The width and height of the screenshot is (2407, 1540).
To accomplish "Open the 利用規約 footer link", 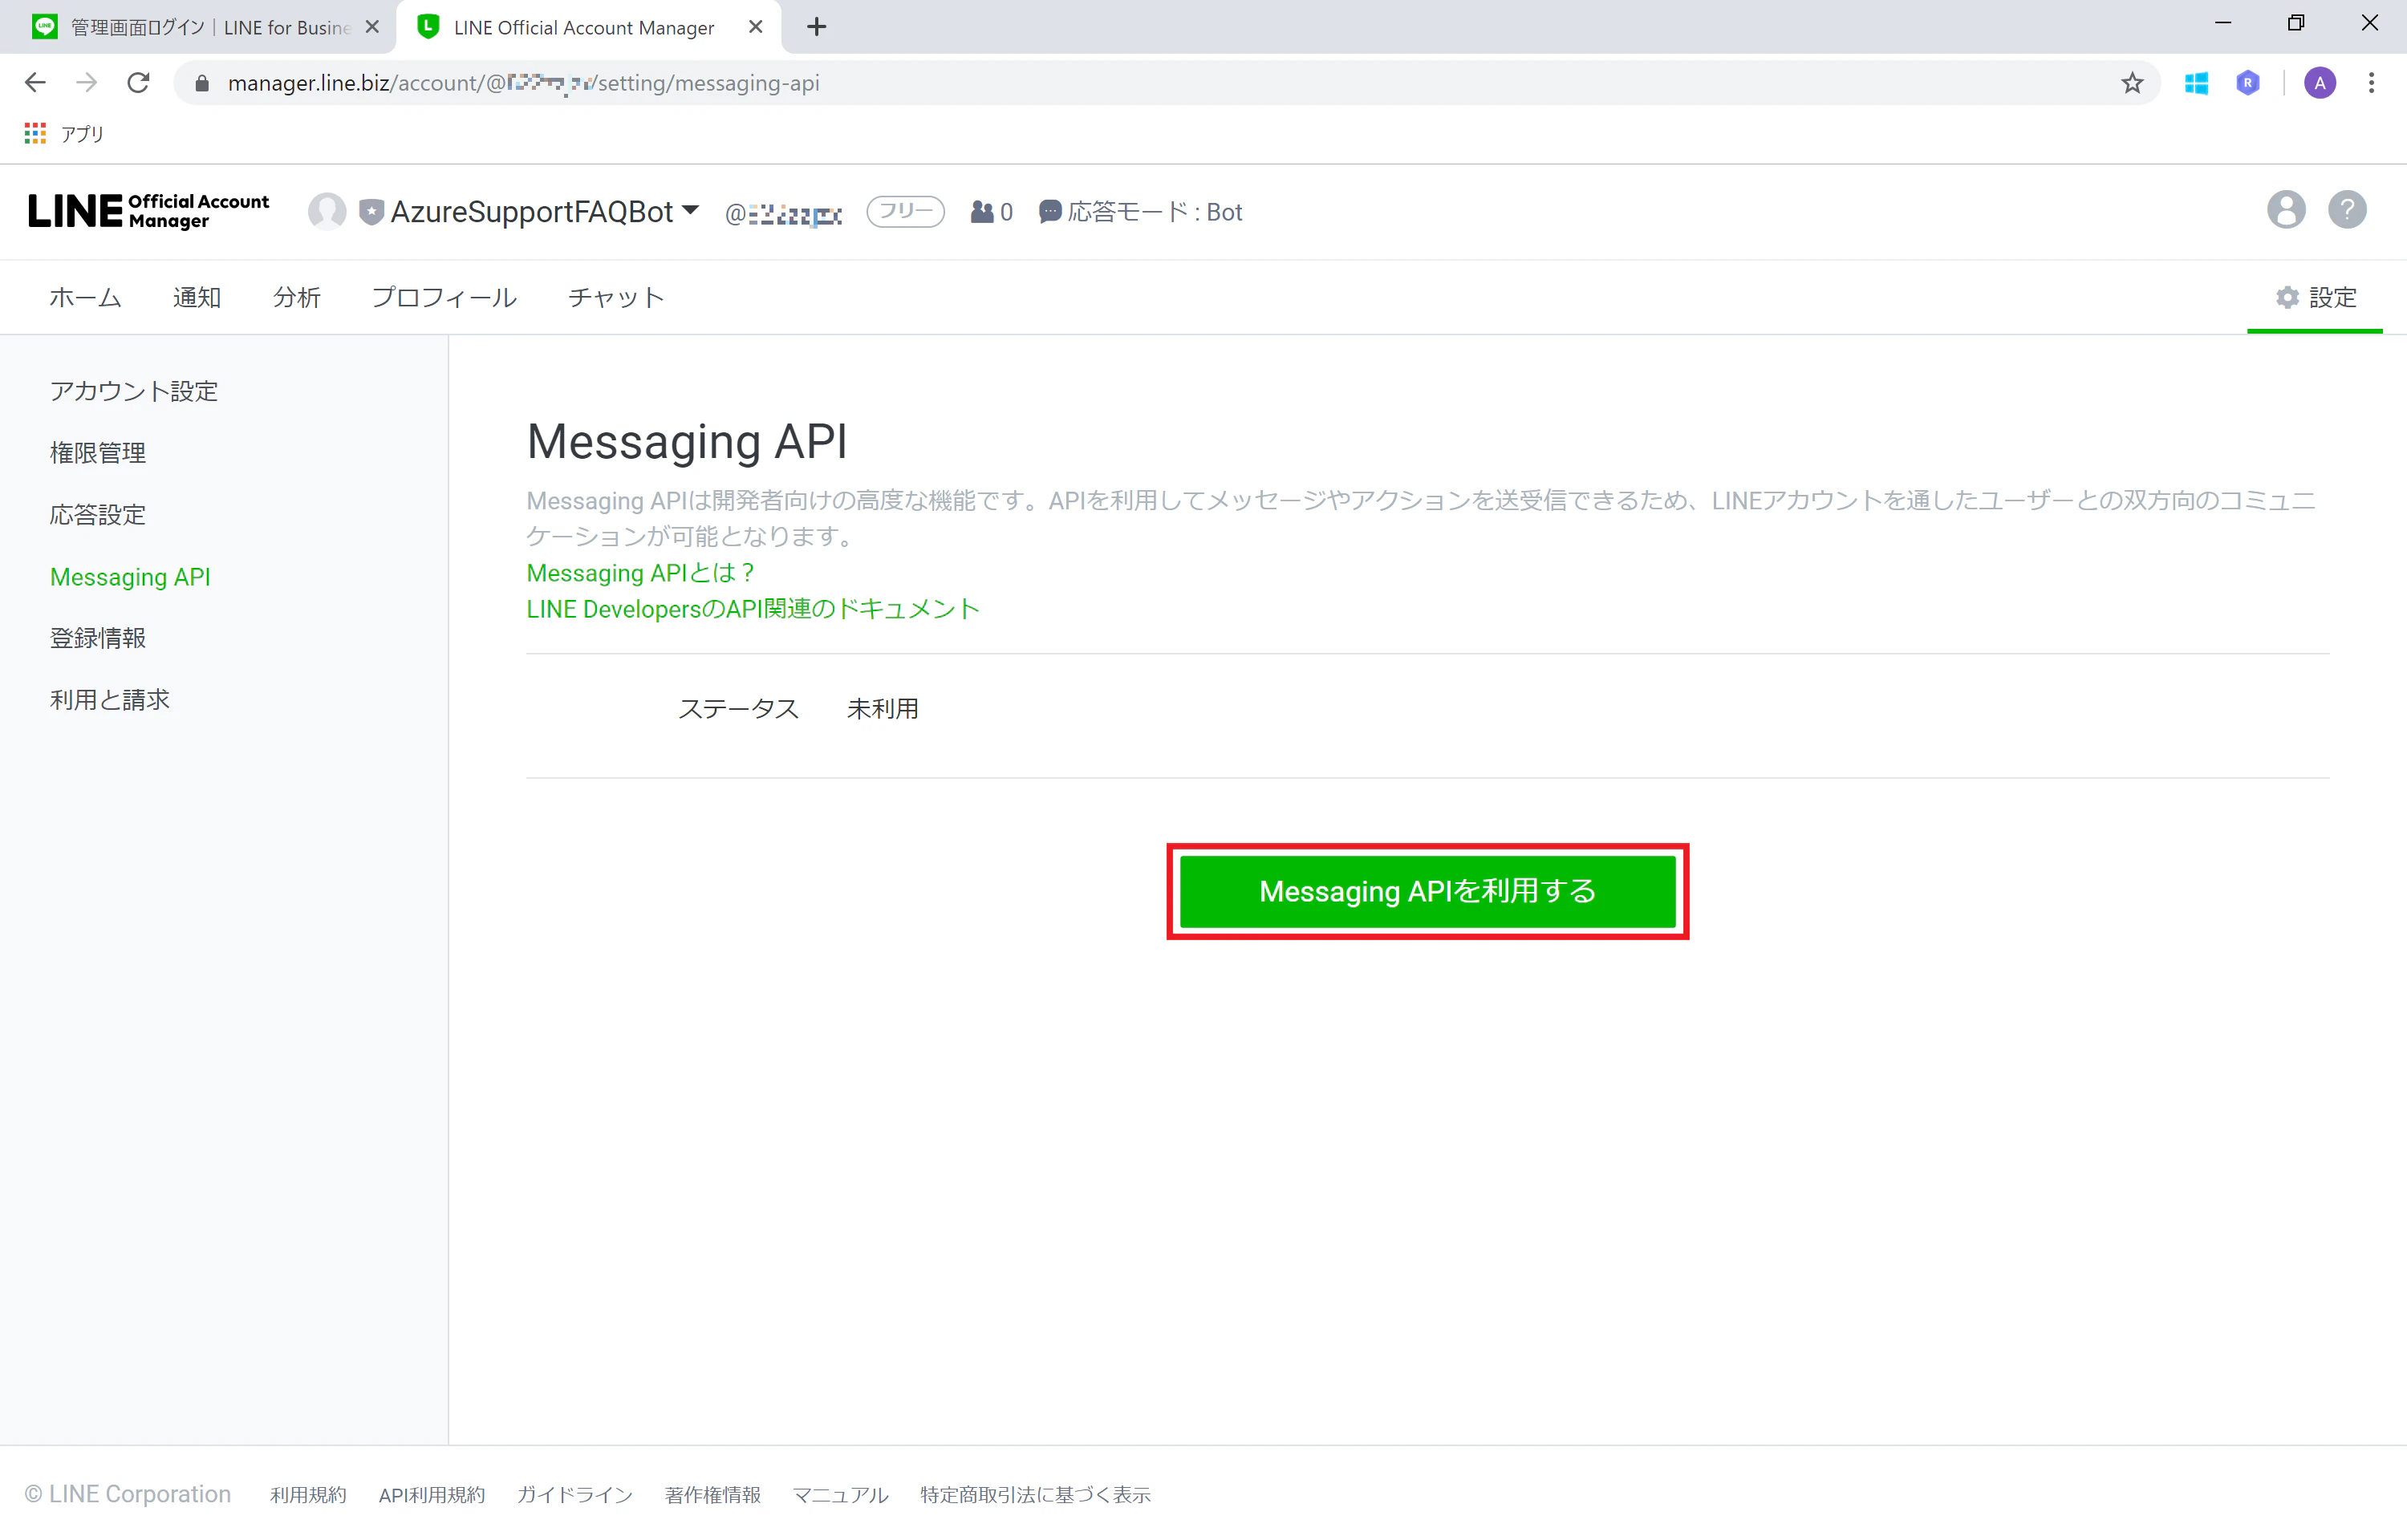I will coord(308,1494).
